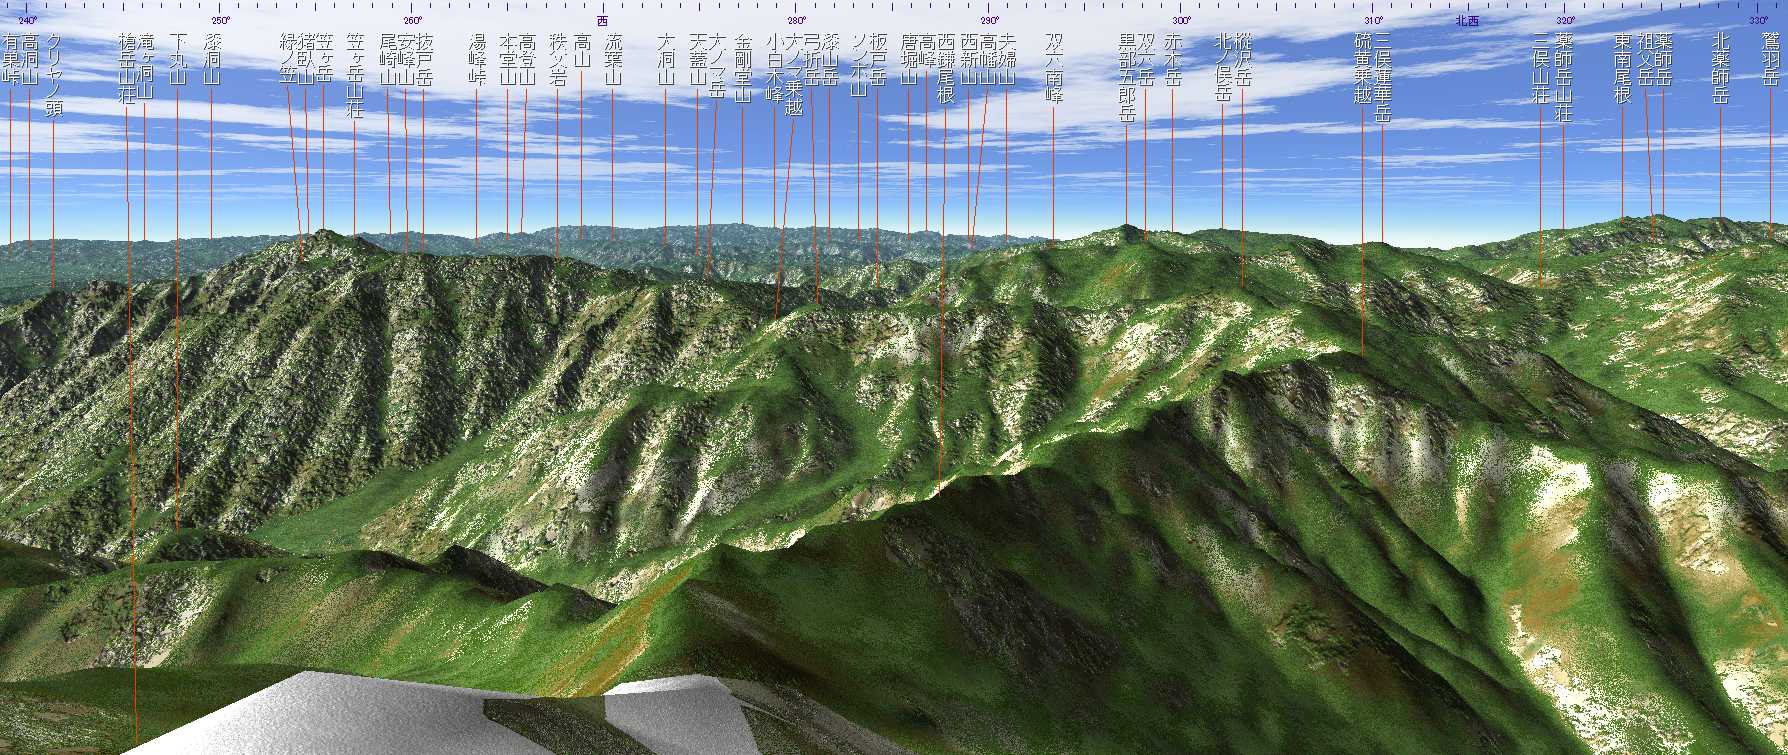Click the 大ノマ乗越 label
1788x755 pixels.
pyautogui.click(x=794, y=75)
